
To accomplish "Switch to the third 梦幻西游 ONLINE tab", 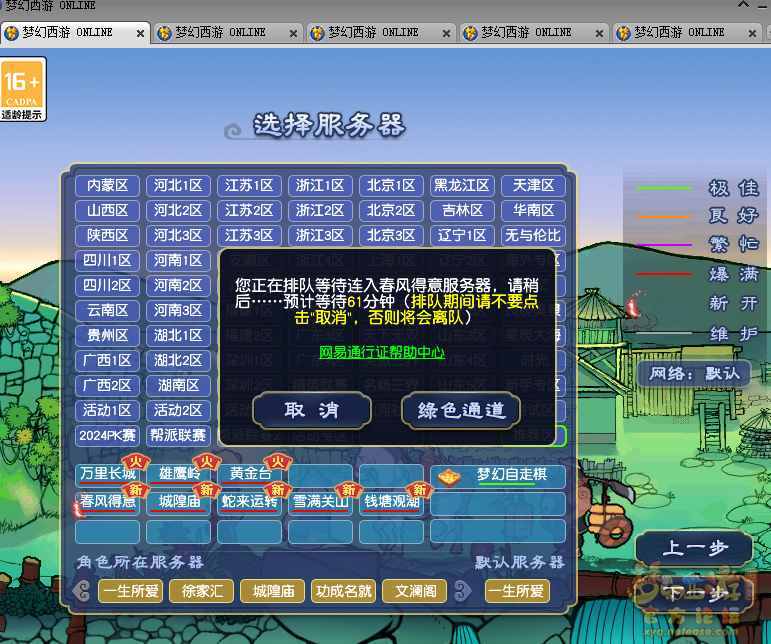I will [381, 33].
